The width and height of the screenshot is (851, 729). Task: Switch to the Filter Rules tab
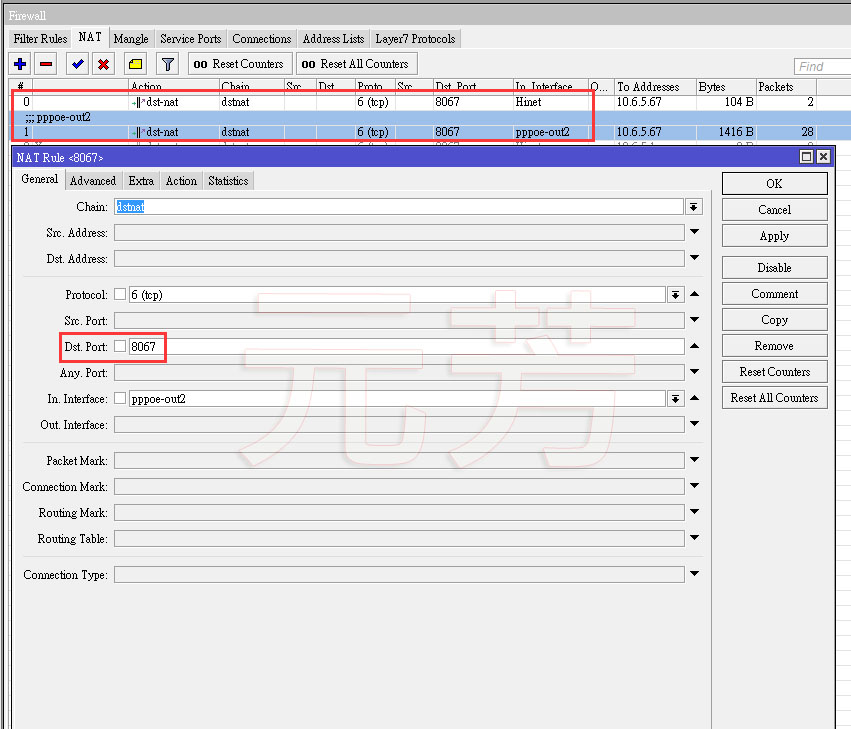coord(40,39)
